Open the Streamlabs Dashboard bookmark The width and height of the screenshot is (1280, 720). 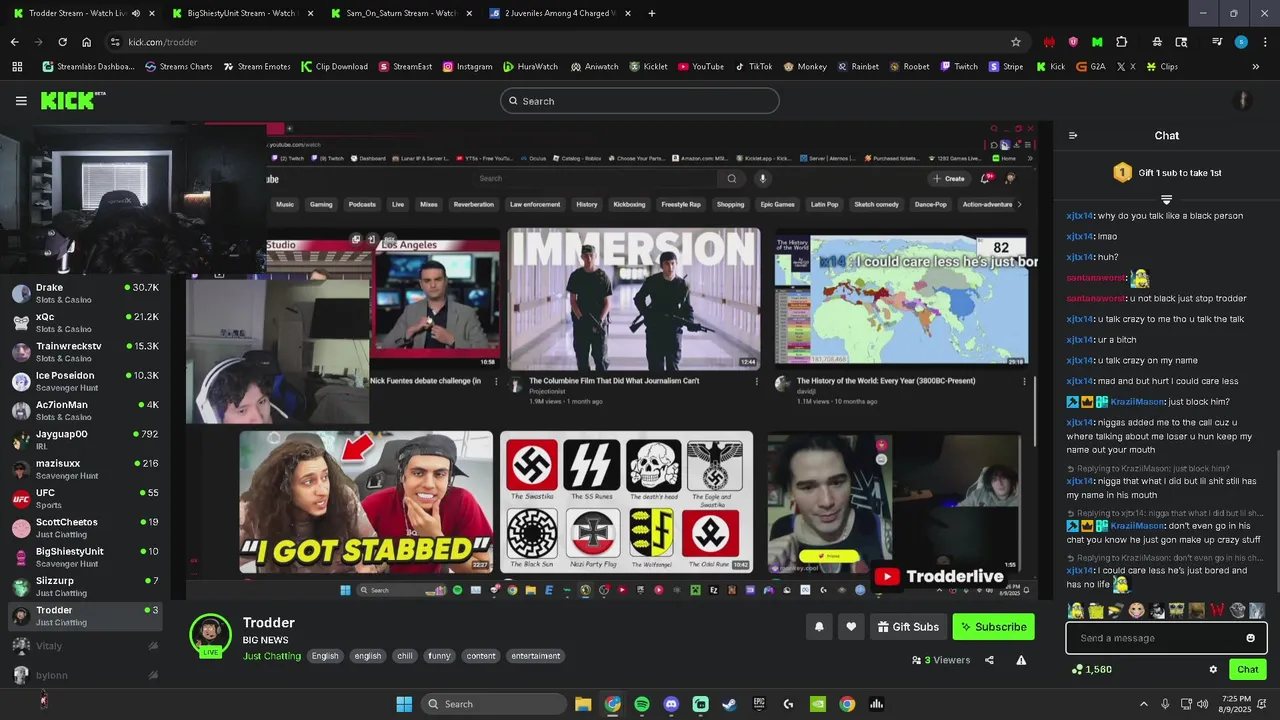click(x=88, y=67)
